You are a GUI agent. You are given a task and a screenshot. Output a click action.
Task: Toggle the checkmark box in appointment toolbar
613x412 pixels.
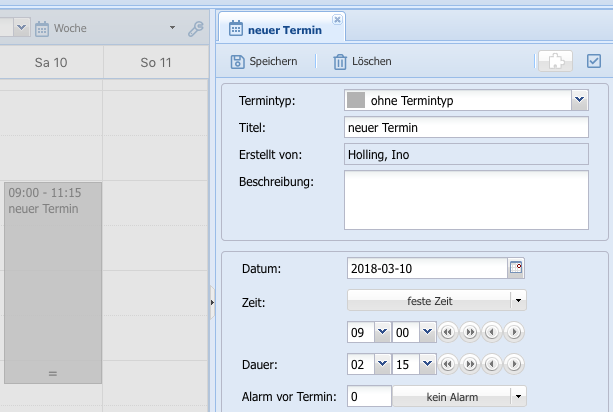[x=593, y=62]
